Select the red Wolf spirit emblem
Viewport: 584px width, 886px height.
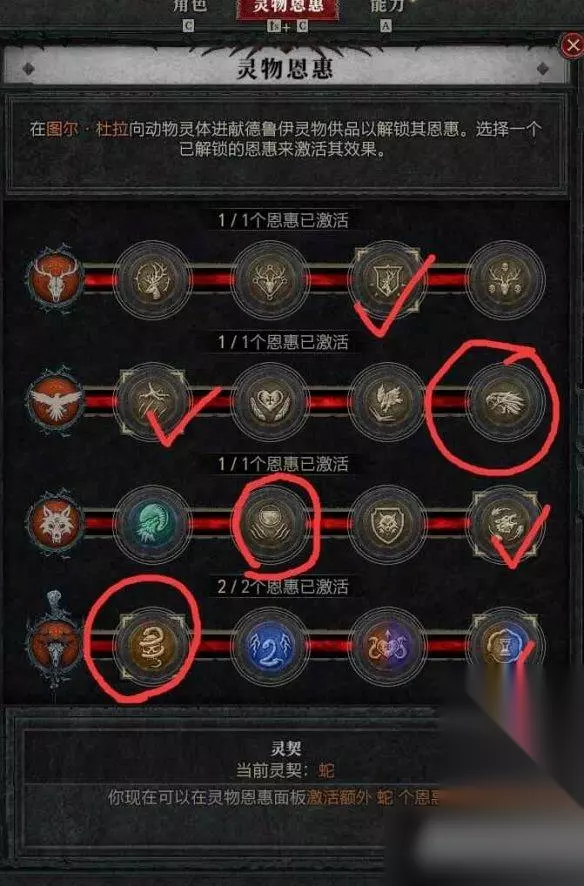click(x=55, y=523)
